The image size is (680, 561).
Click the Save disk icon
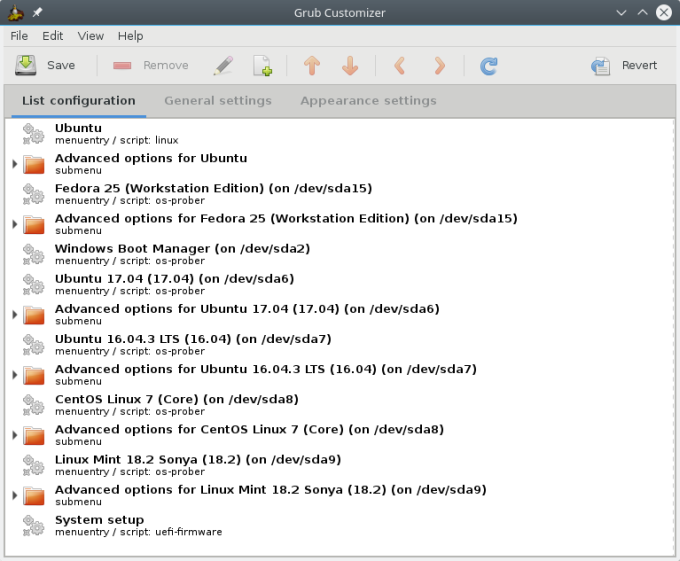tap(26, 65)
